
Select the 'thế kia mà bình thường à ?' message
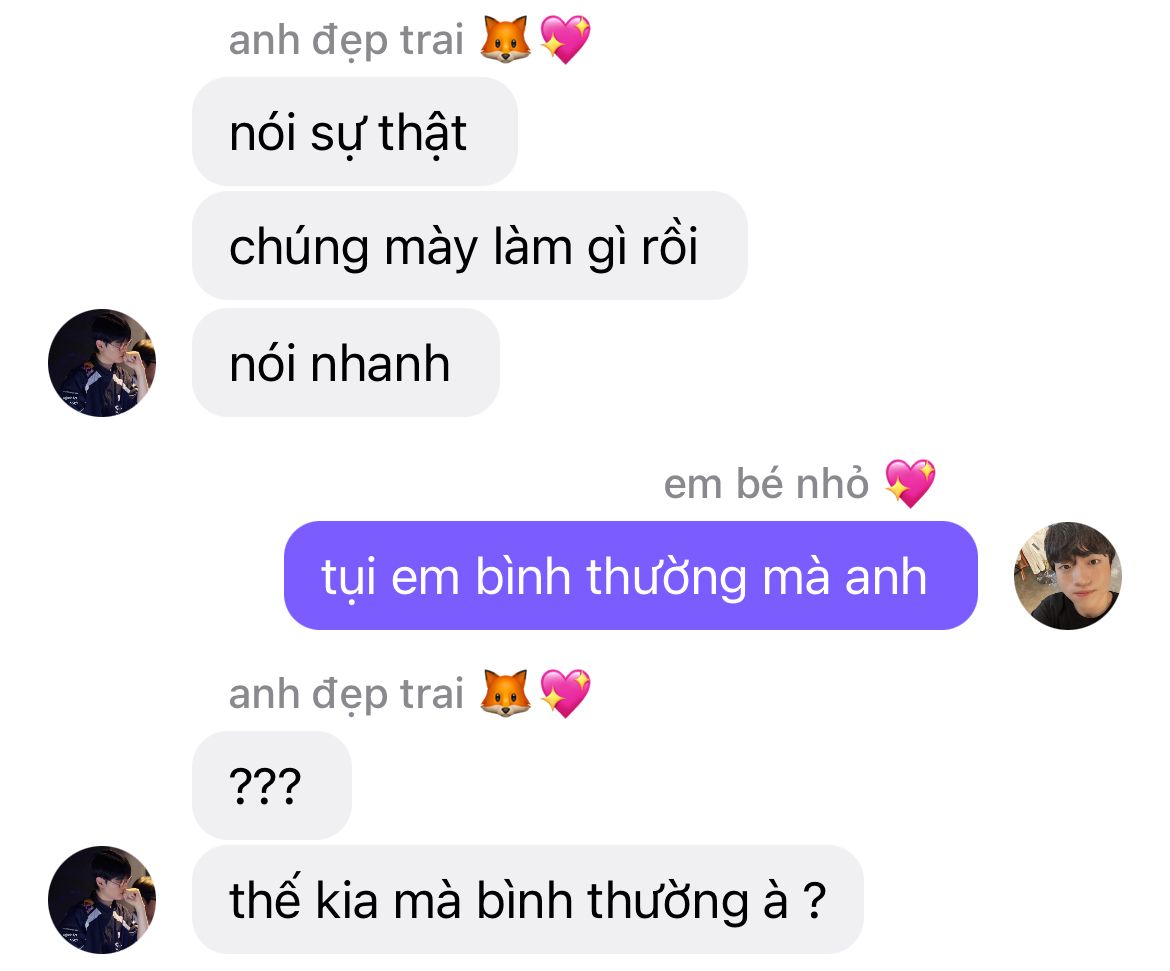[x=528, y=899]
